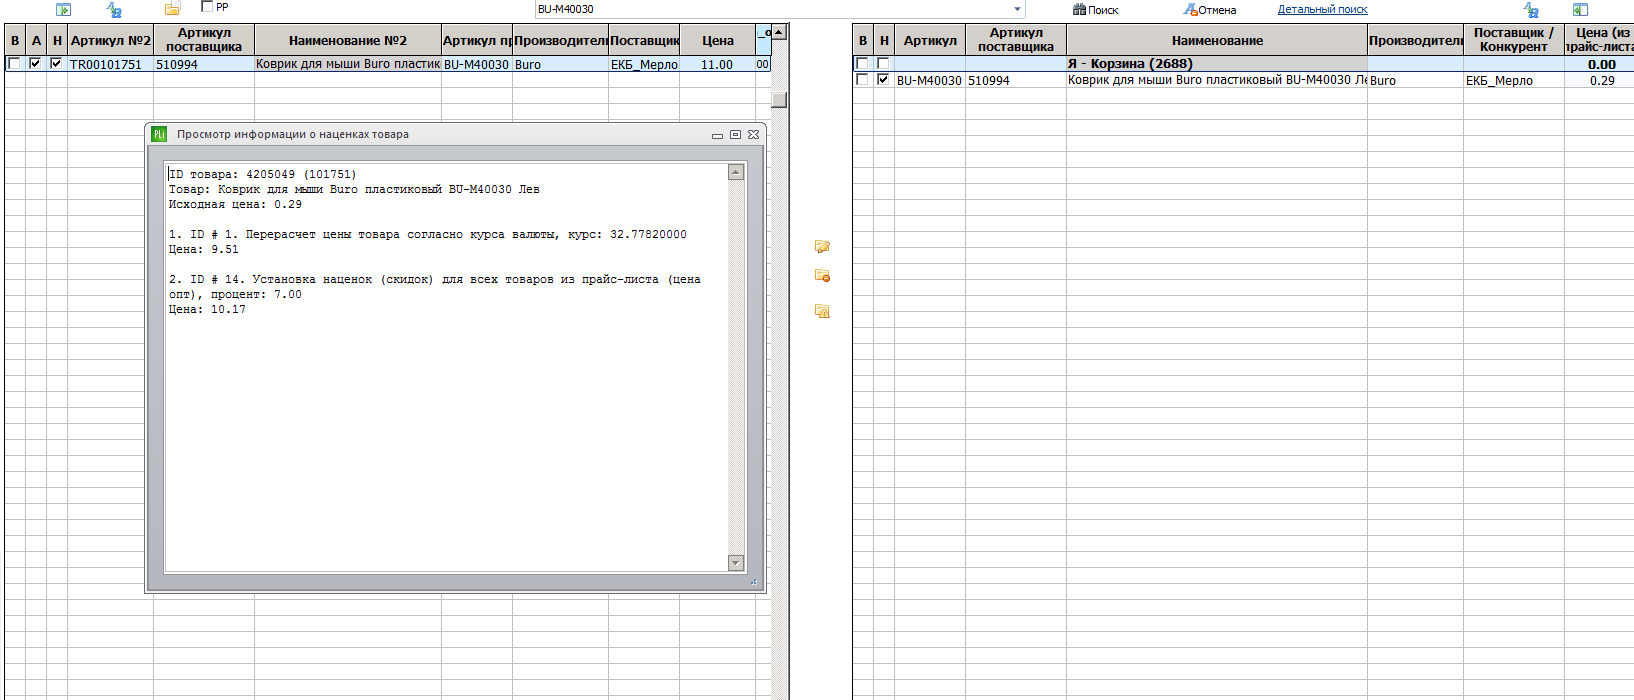Click ЕКБ_Мерло cell in right table

[x=1514, y=80]
